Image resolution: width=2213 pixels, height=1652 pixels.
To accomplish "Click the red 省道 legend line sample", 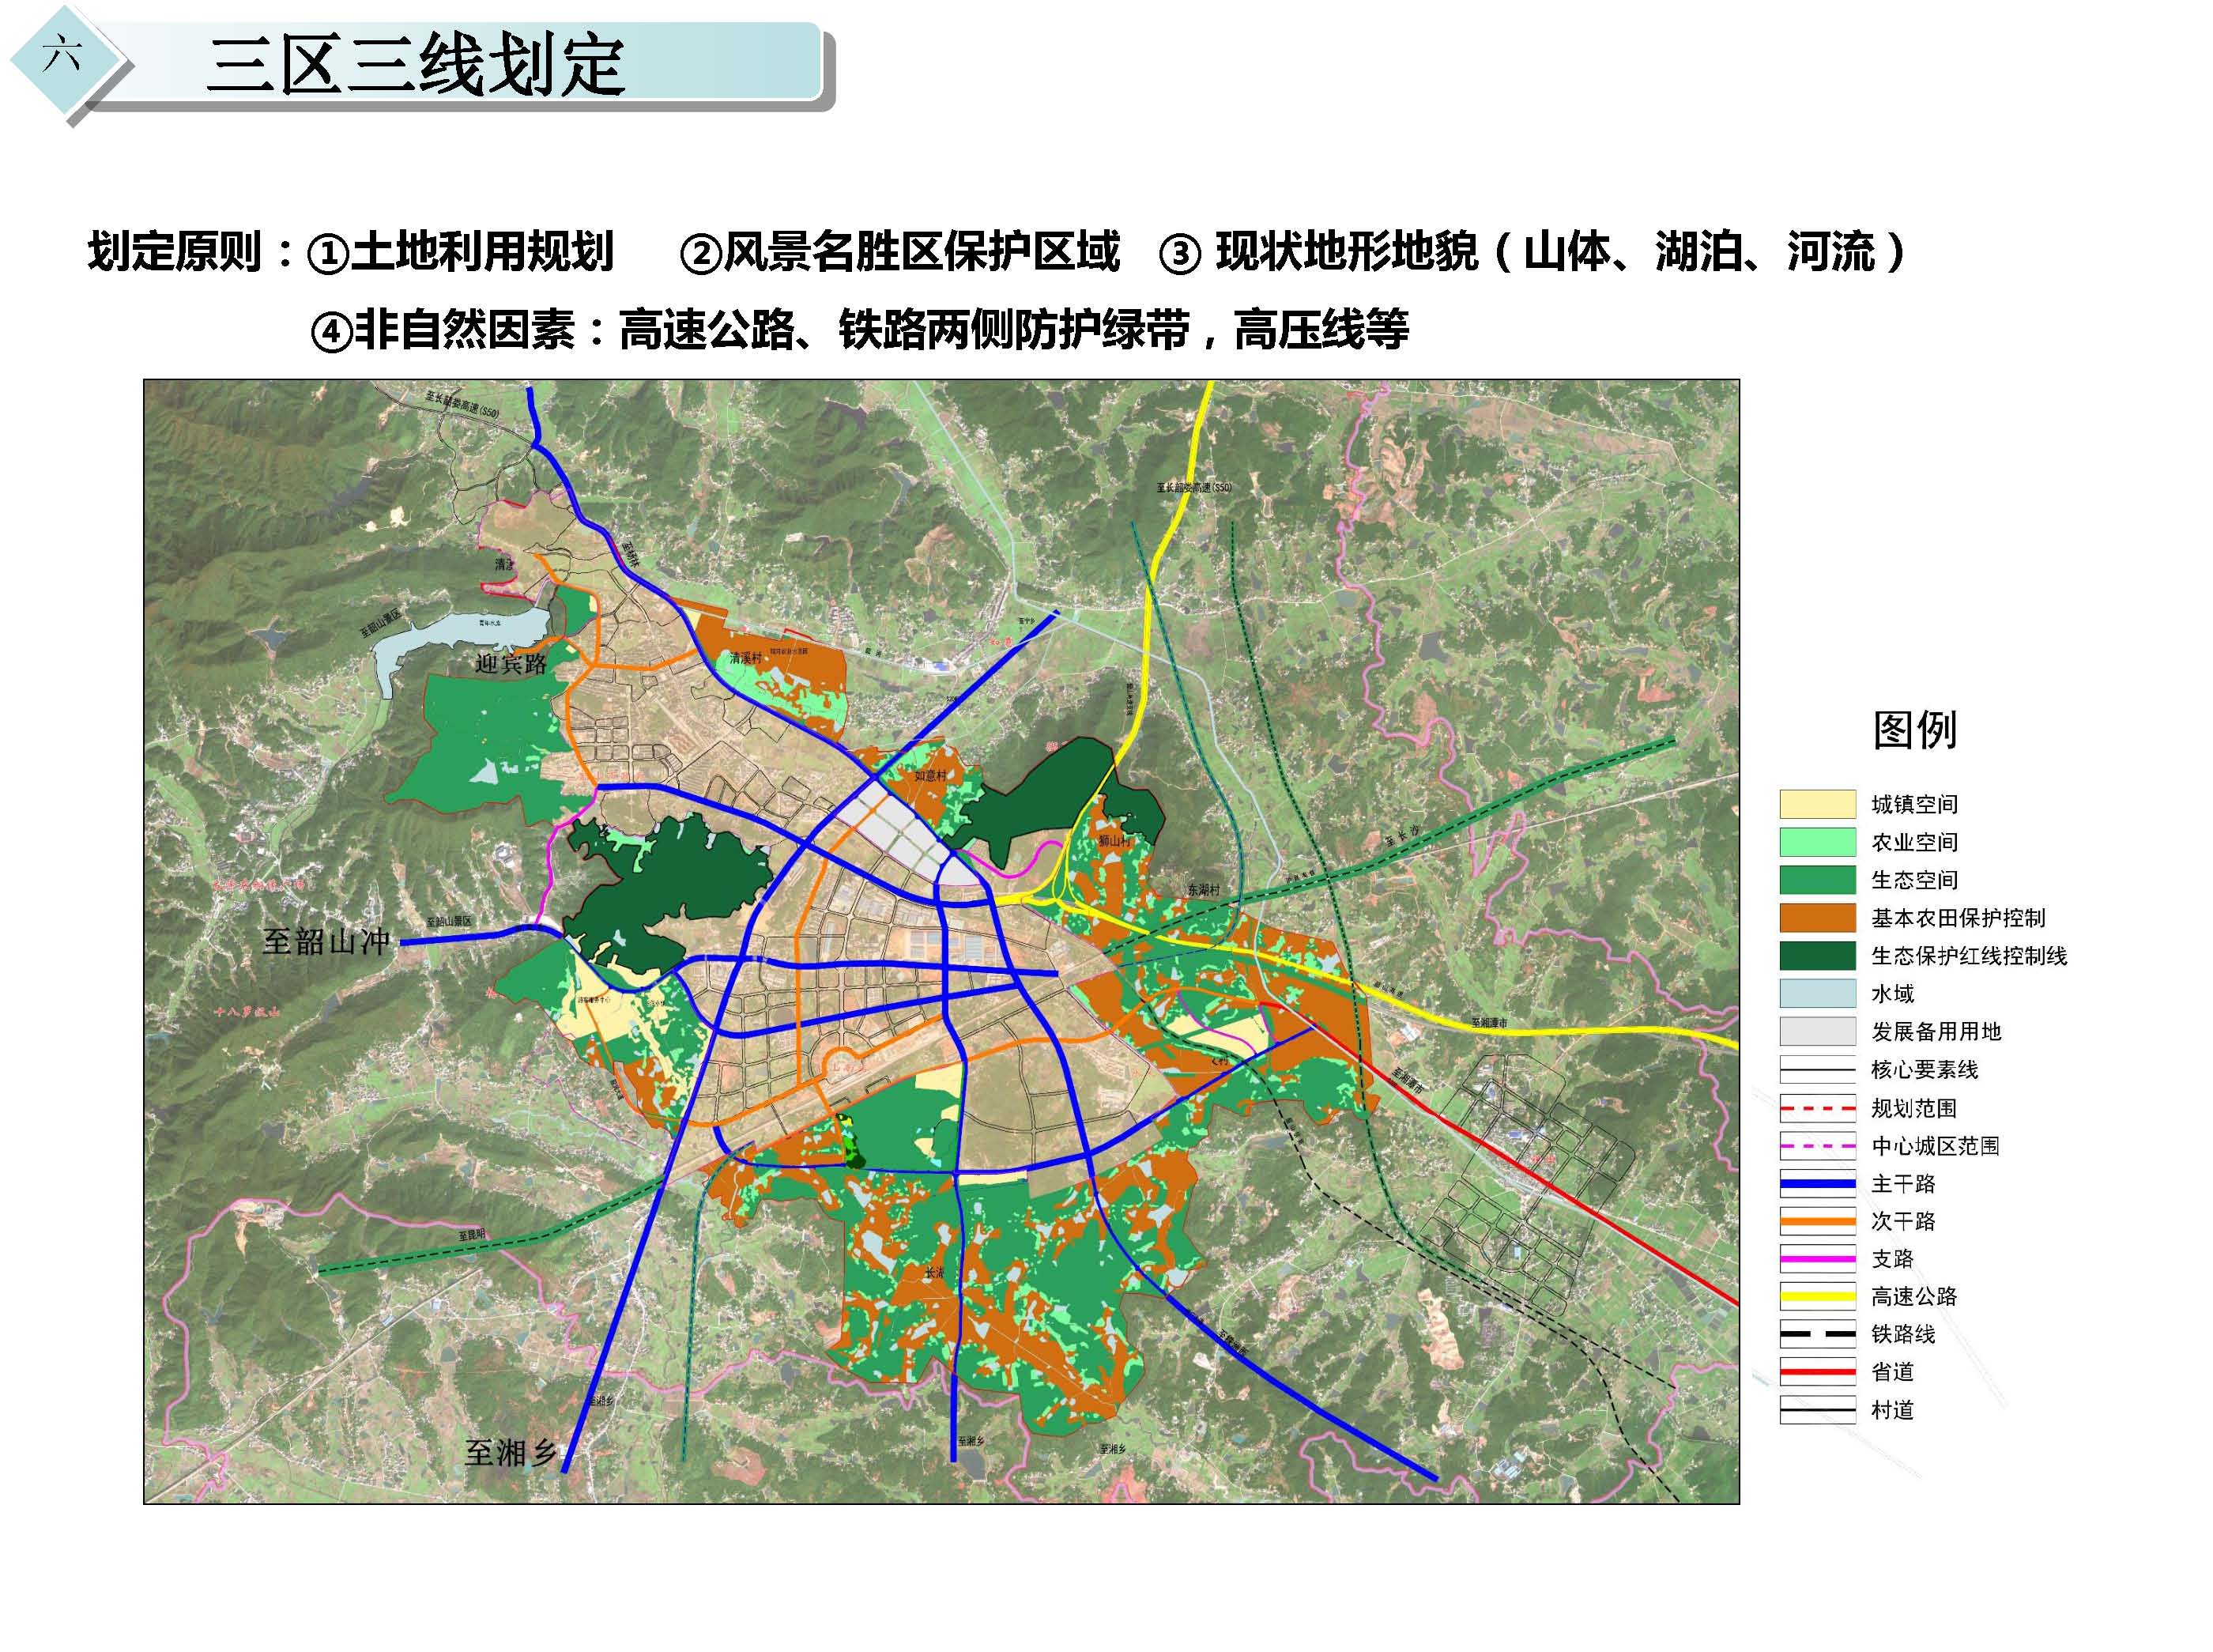I will pos(1817,1372).
